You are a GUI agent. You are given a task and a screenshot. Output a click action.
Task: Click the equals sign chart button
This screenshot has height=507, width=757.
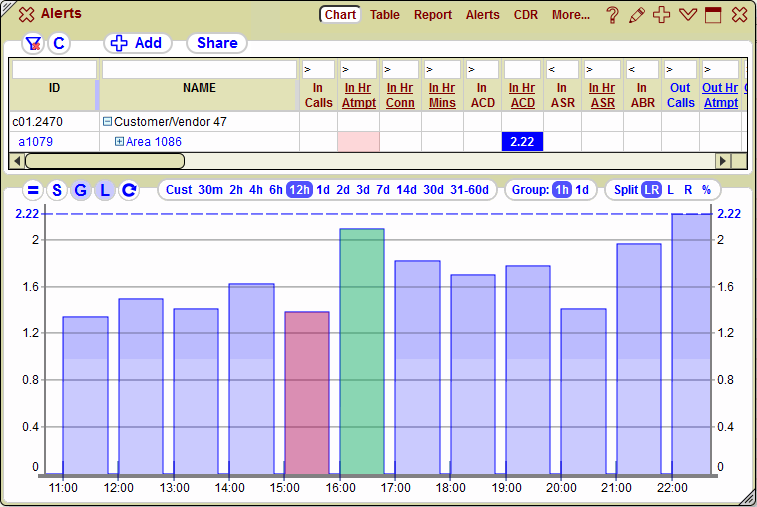(x=33, y=190)
